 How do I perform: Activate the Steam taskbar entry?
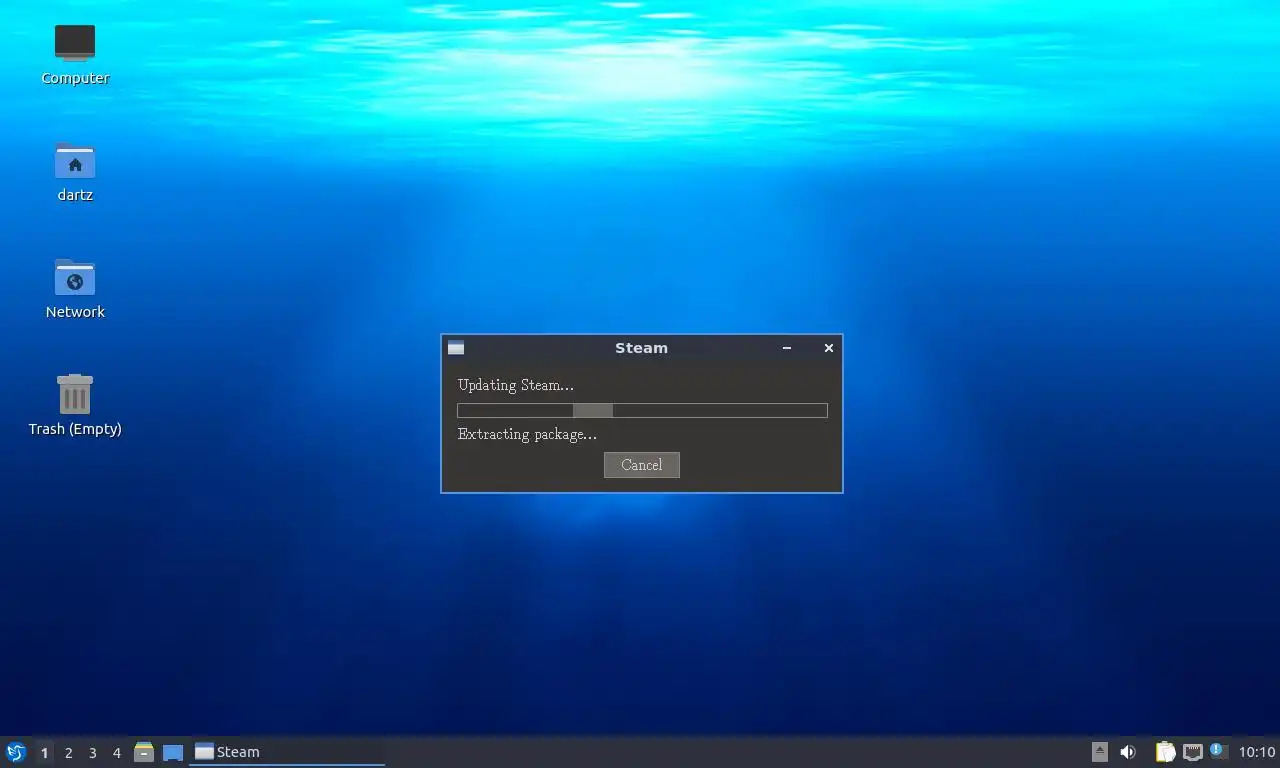[287, 752]
